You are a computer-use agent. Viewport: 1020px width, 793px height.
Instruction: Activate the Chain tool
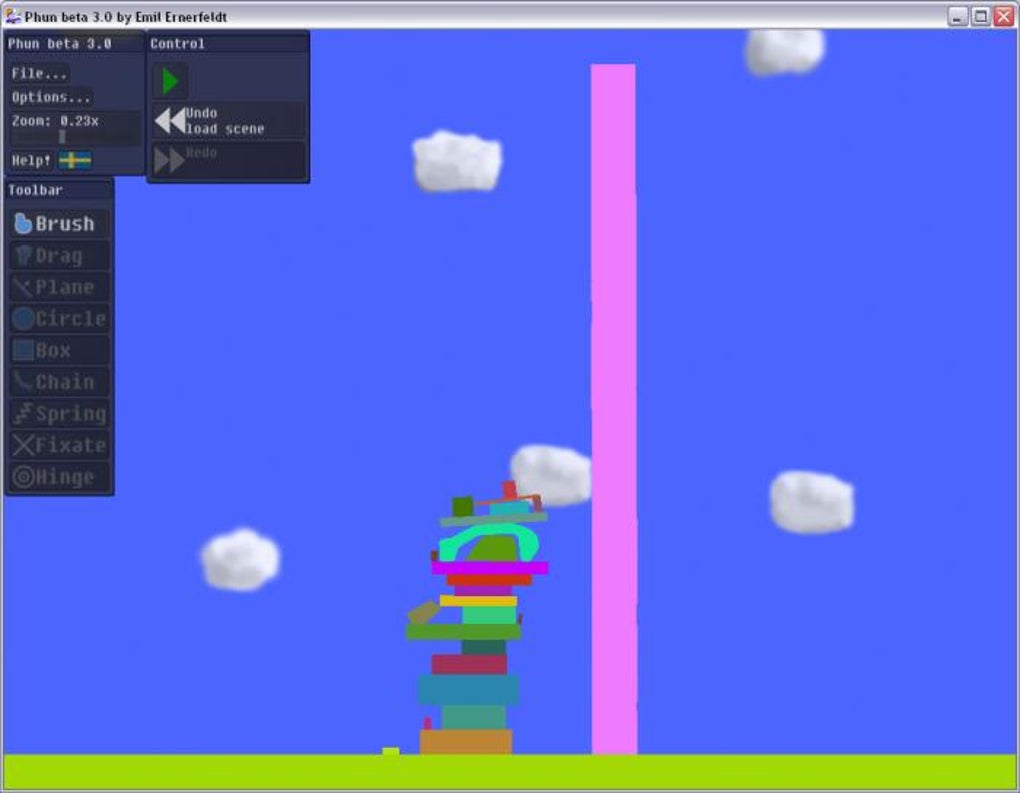(x=60, y=382)
